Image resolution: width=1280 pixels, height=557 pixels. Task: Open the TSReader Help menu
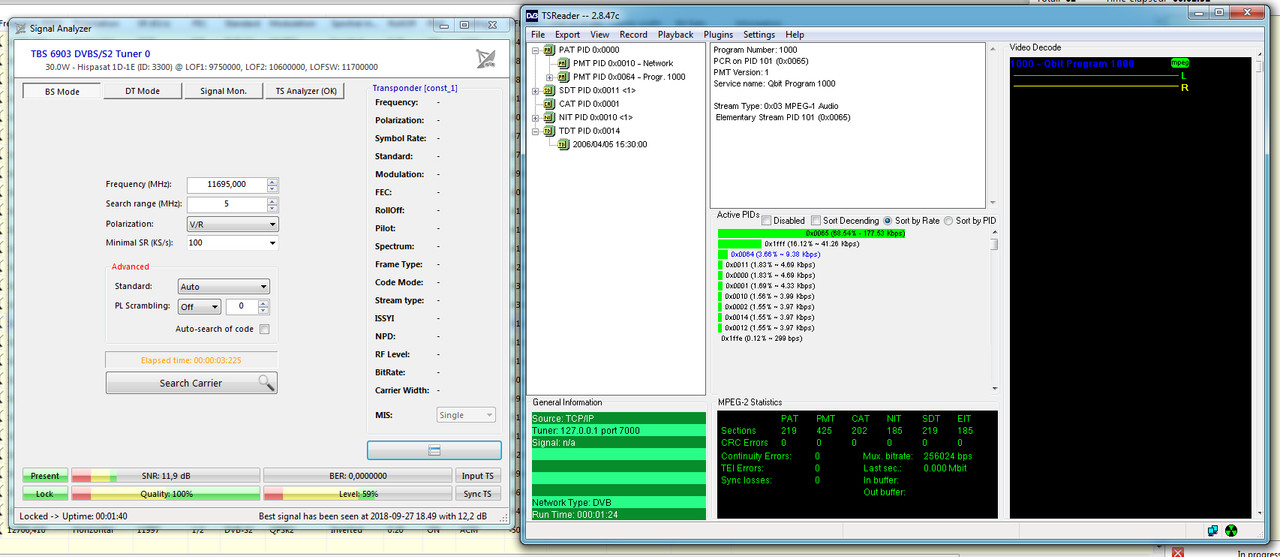795,34
